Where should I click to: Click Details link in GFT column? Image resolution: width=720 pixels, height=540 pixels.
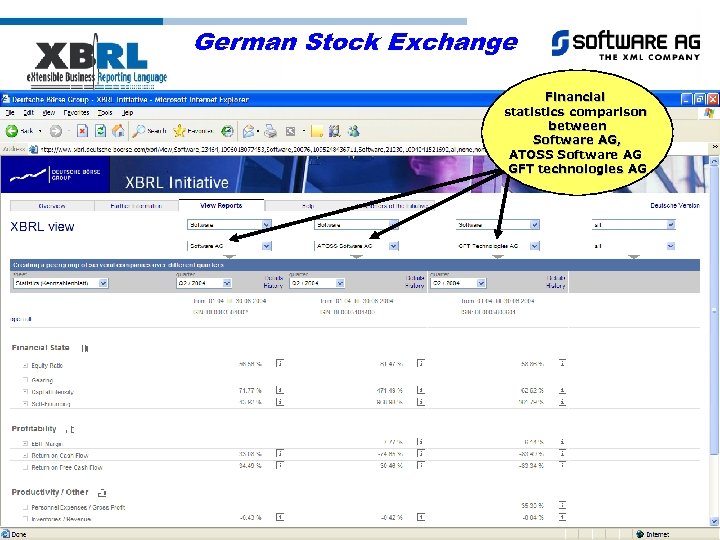point(556,278)
